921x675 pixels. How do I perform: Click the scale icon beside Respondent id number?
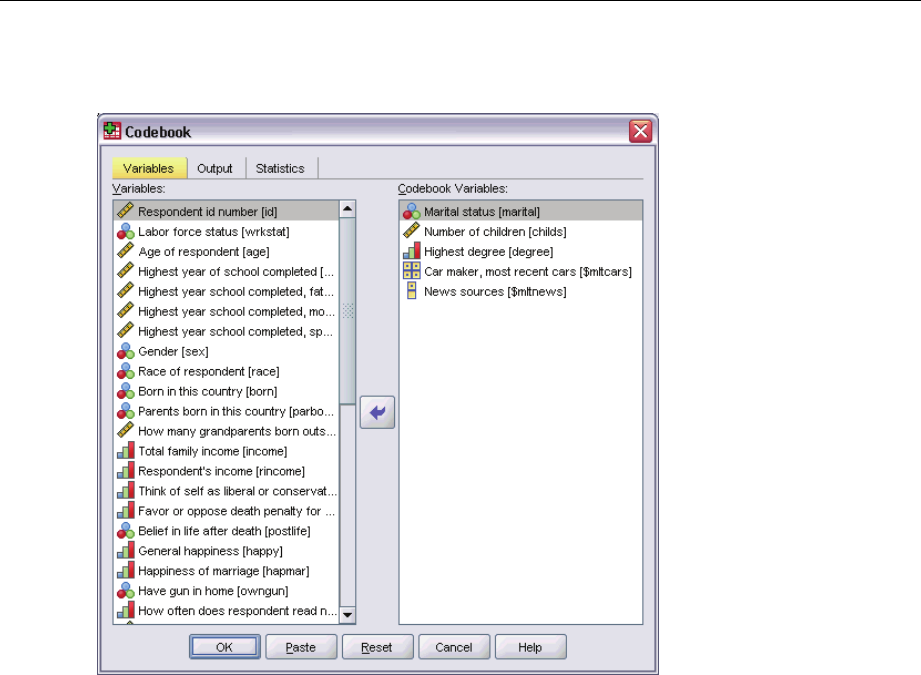[125, 211]
